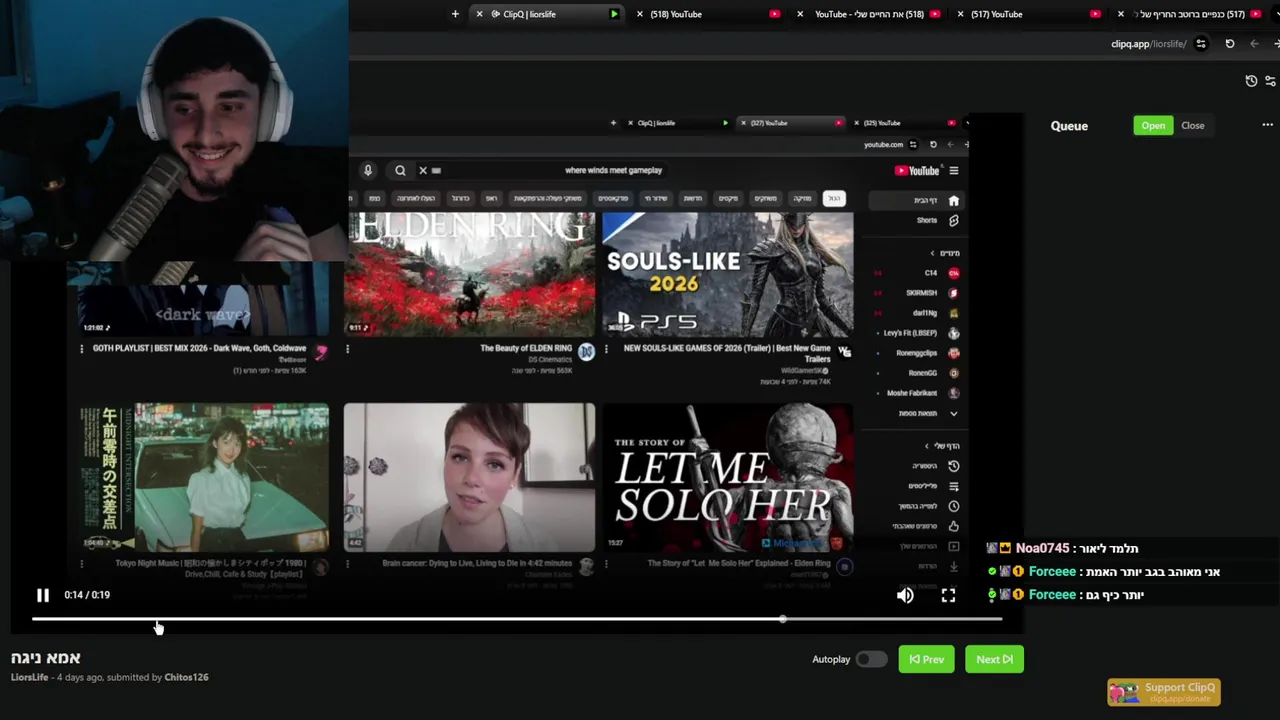Open the YouTube history sidebar icon

(953, 466)
